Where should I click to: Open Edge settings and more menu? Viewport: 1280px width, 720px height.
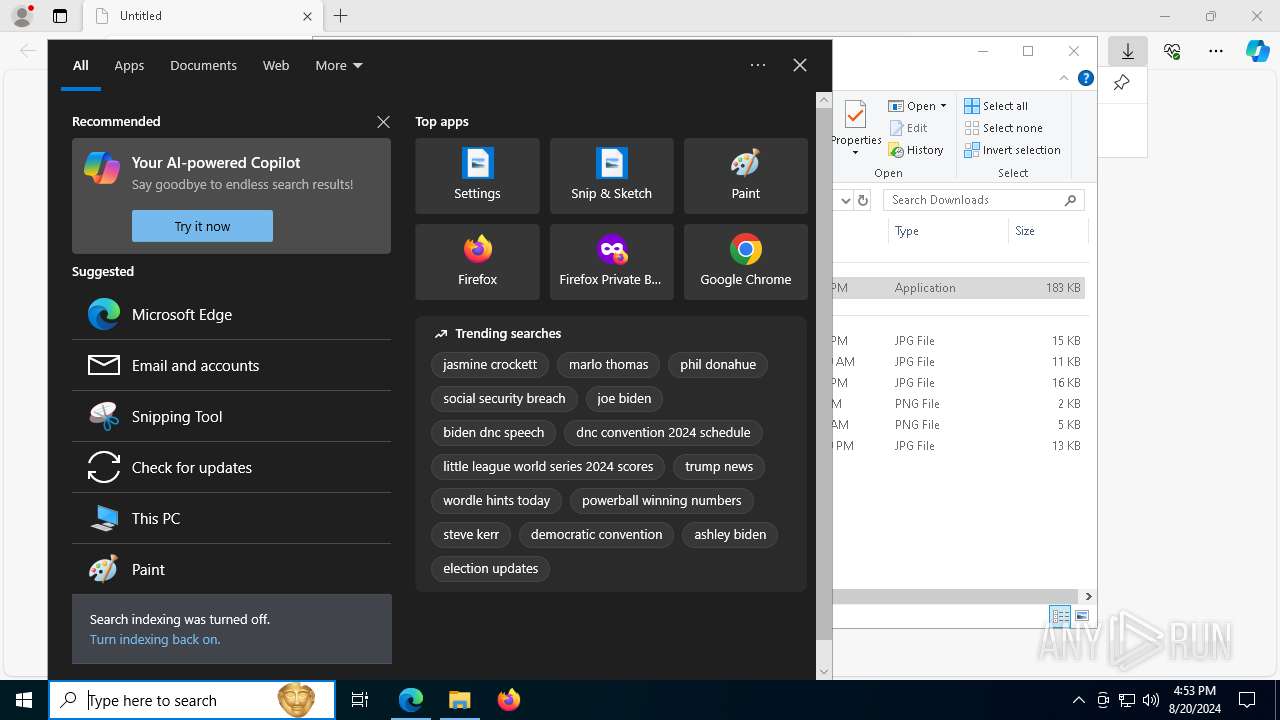[x=1216, y=51]
